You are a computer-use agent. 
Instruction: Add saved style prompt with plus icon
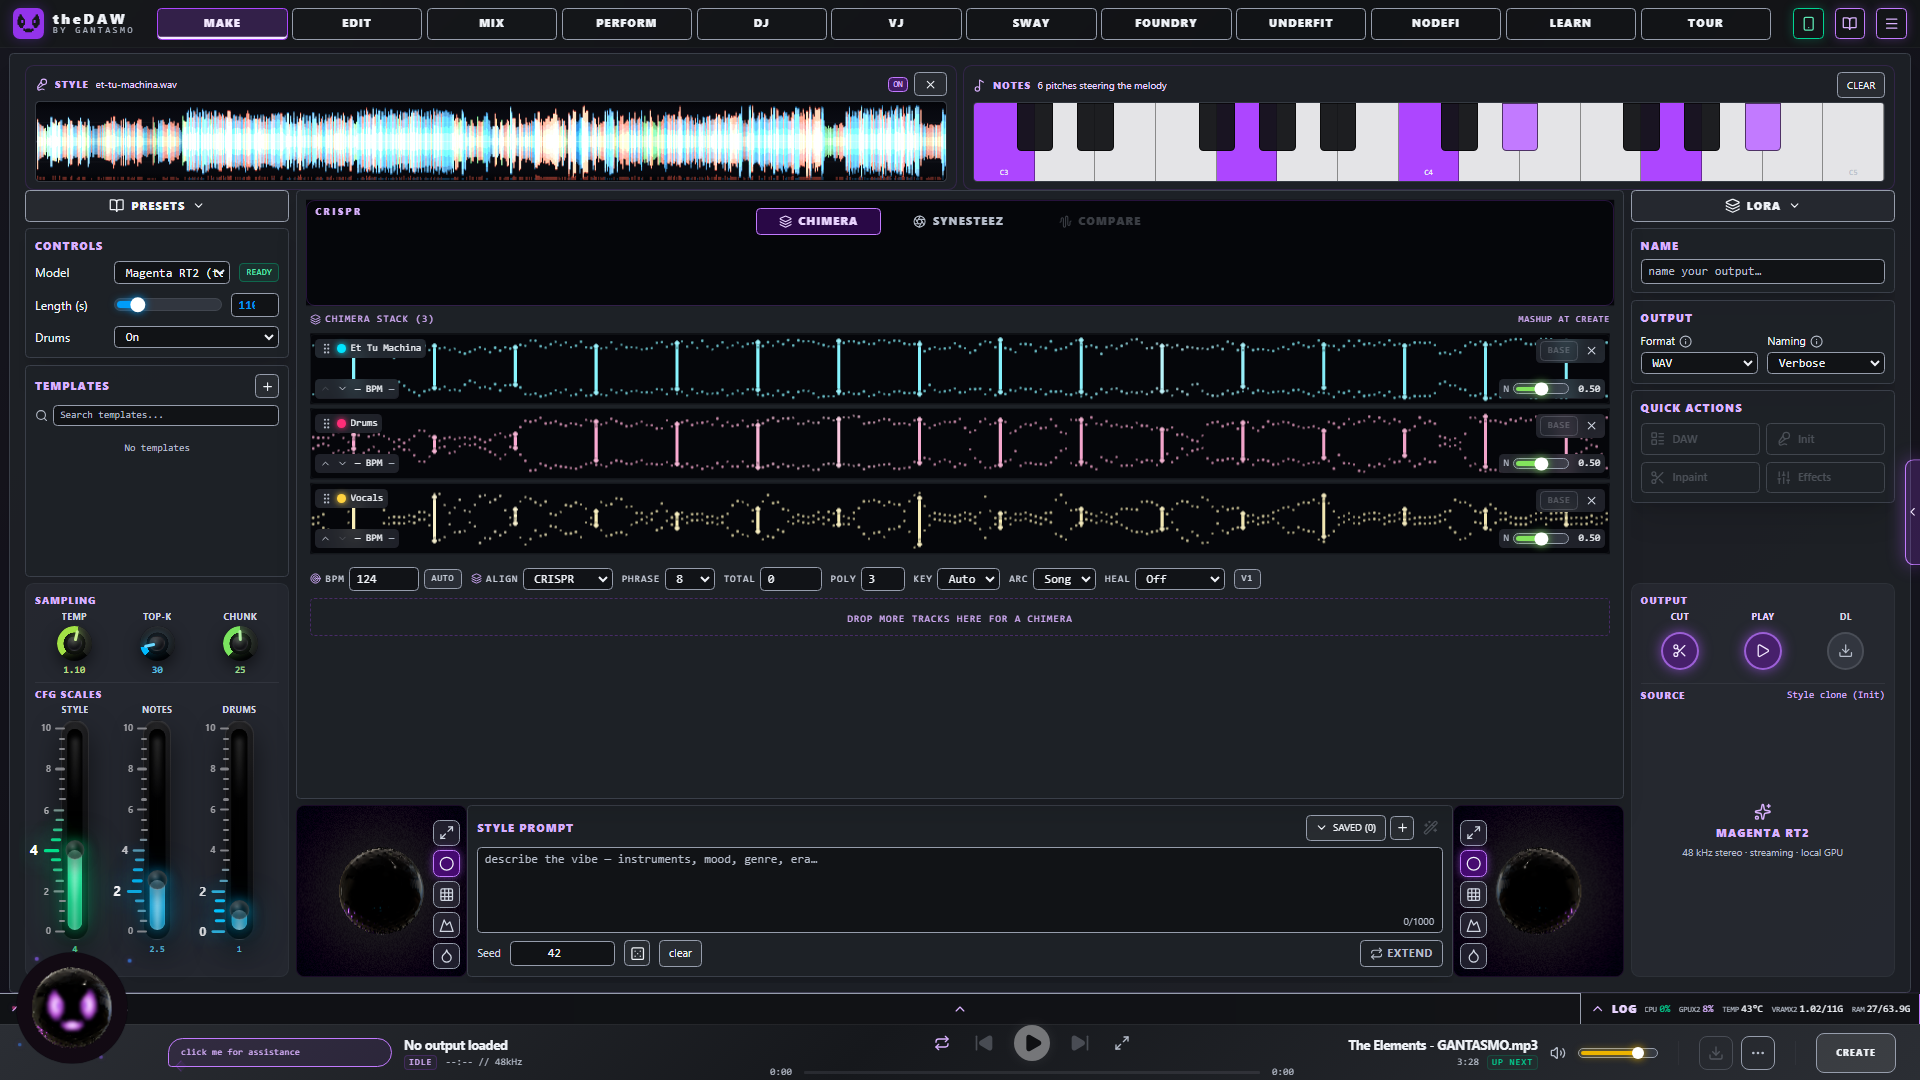coord(1402,828)
